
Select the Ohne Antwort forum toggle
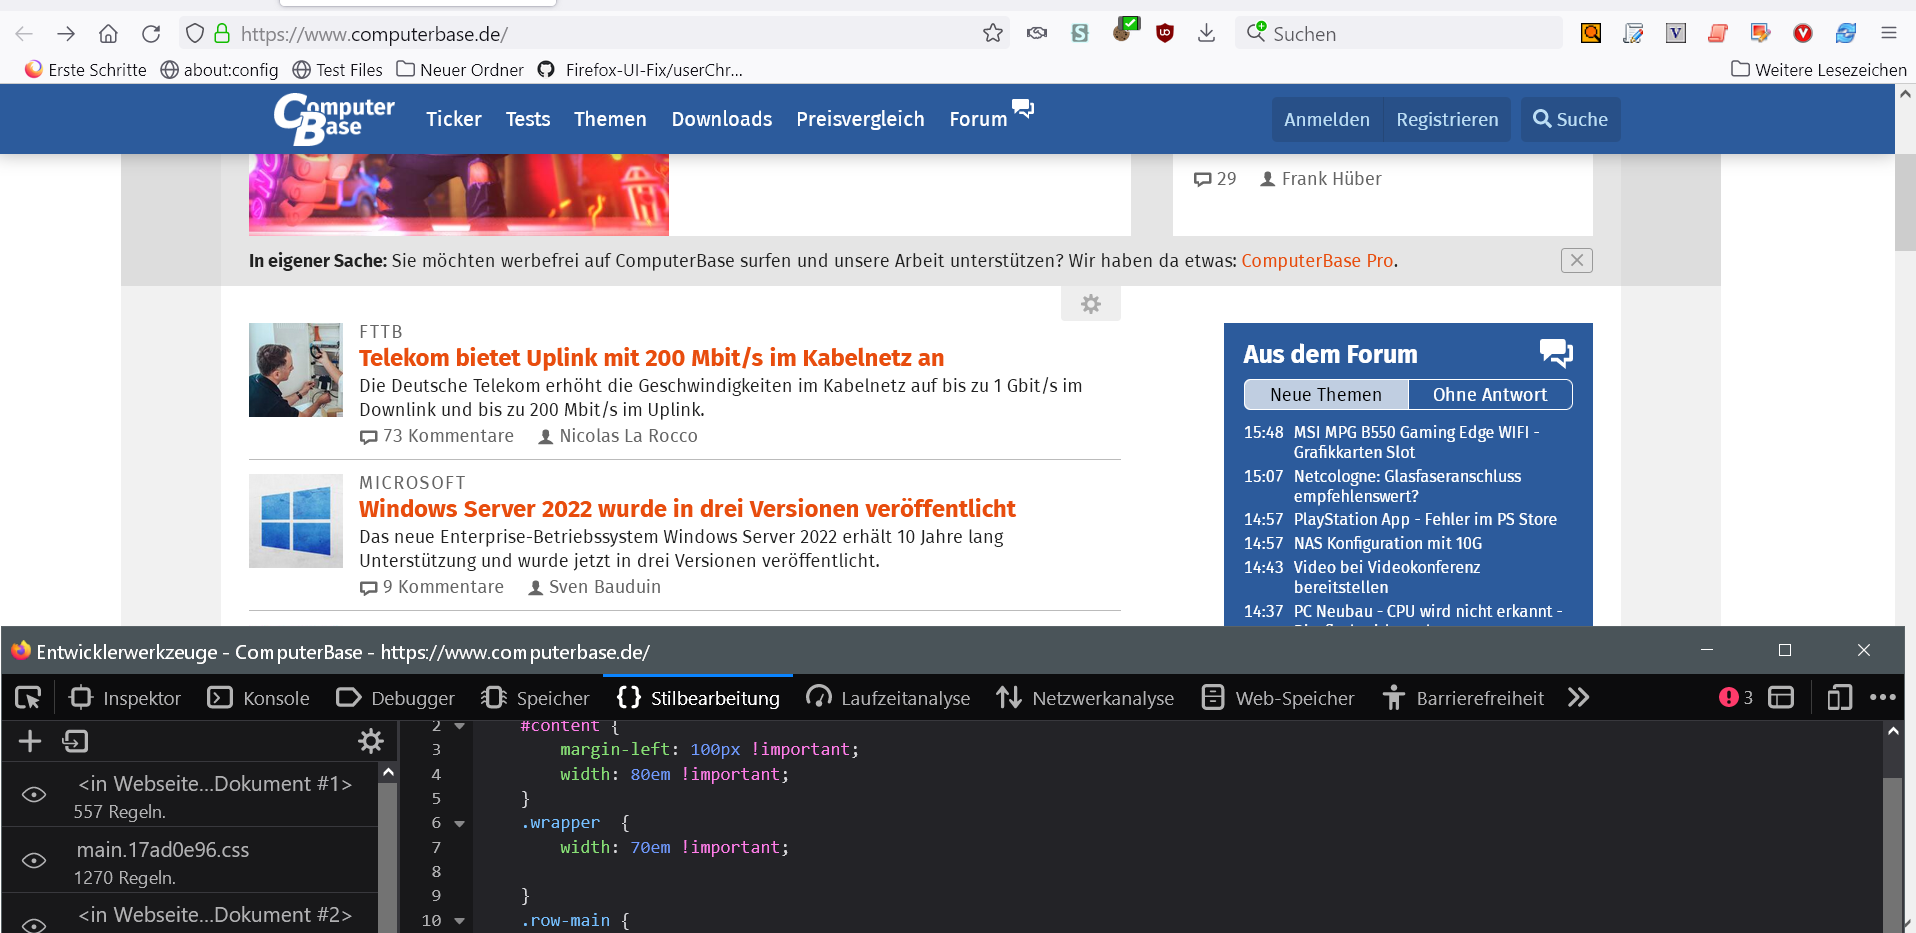click(1489, 395)
